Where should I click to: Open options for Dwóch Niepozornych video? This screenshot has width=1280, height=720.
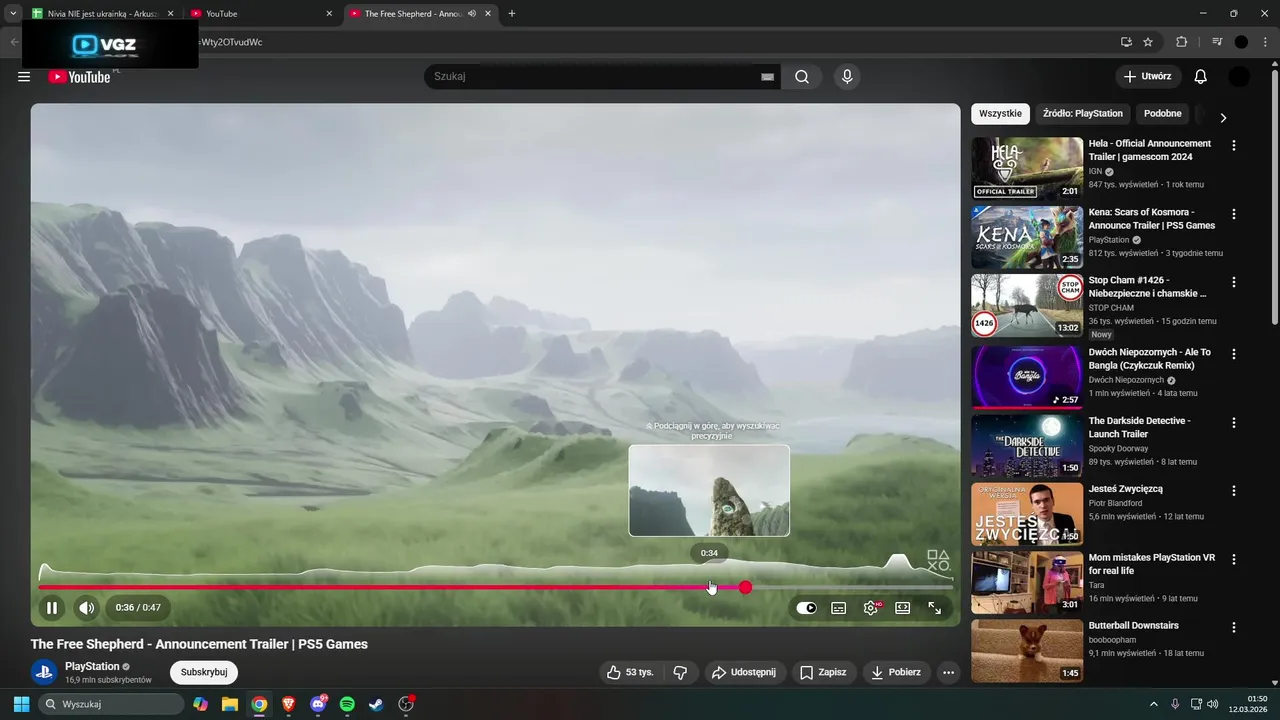[1233, 354]
